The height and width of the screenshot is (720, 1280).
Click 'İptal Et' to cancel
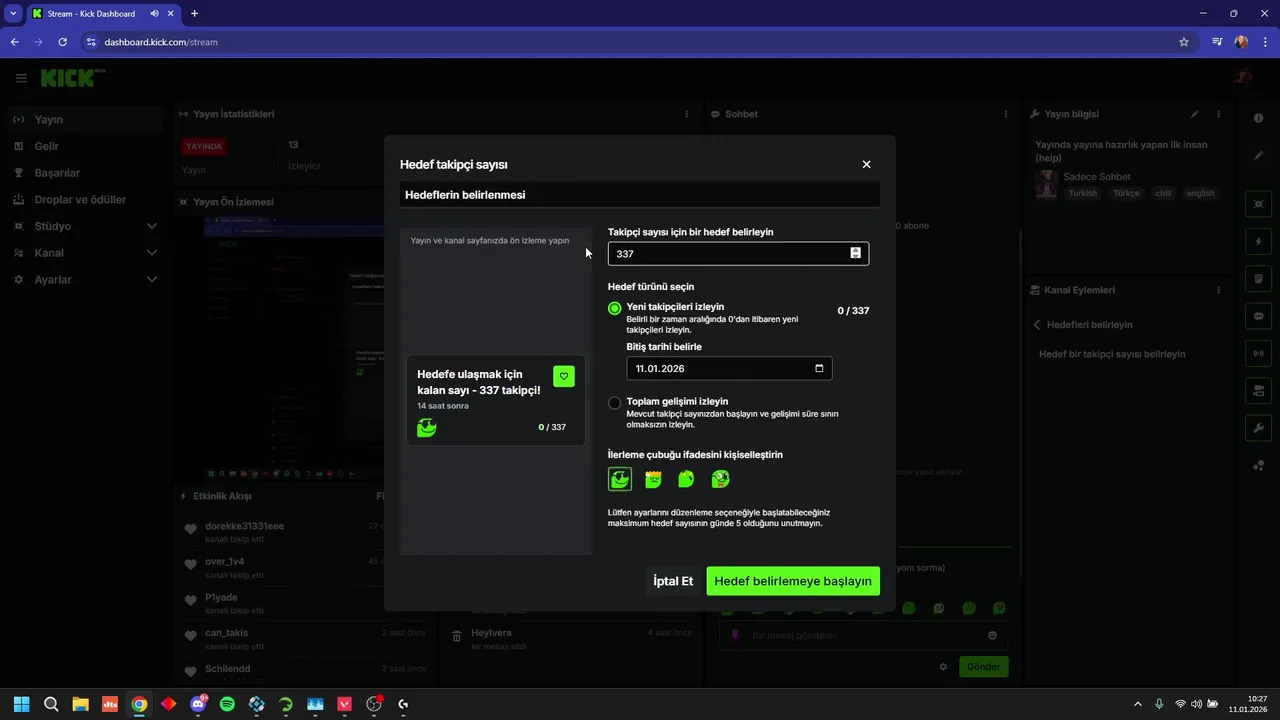(673, 581)
